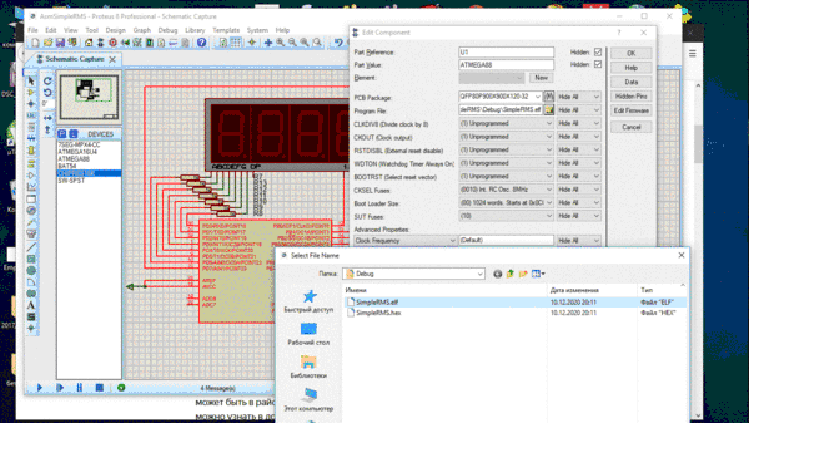819x460 pixels.
Task: Select the SimpleRMS.hex file
Action: [379, 313]
